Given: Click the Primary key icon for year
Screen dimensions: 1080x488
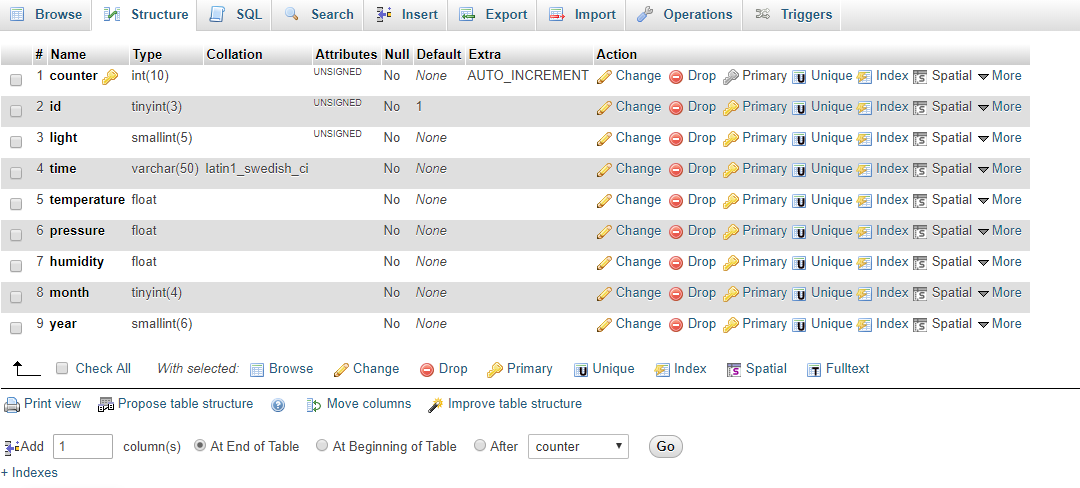Looking at the screenshot, I should (x=731, y=325).
